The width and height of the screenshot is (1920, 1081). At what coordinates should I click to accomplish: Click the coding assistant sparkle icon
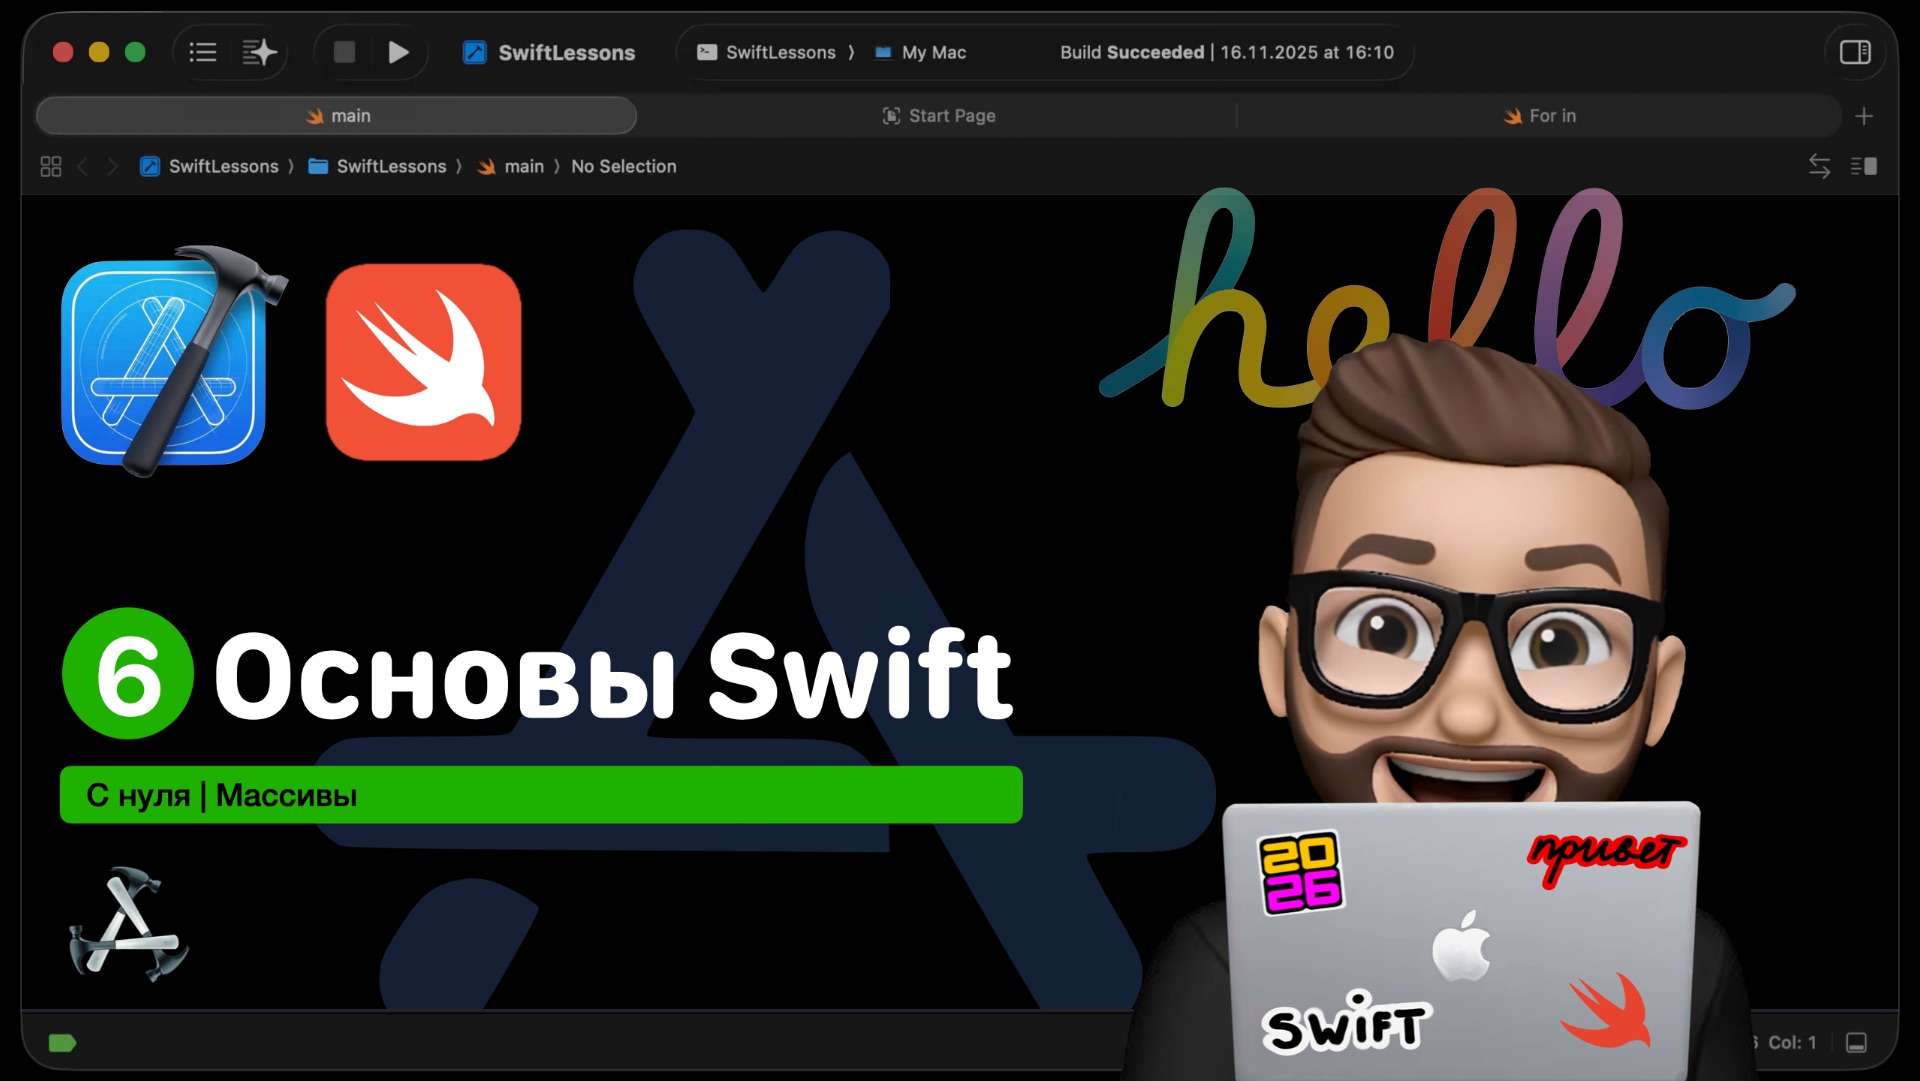(x=258, y=52)
